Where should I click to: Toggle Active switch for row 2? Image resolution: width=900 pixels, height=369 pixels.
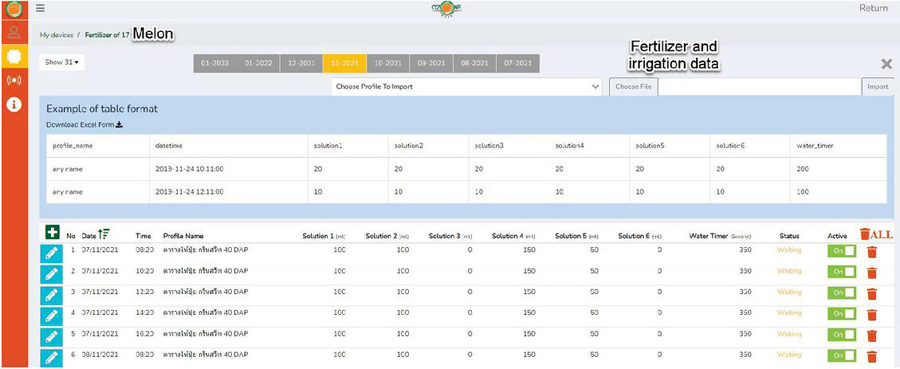(x=841, y=271)
